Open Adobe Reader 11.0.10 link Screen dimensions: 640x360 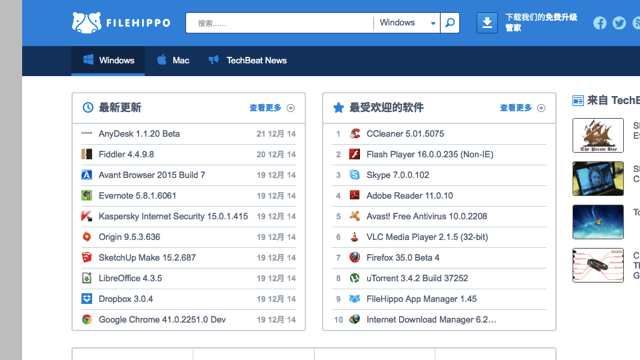point(410,196)
